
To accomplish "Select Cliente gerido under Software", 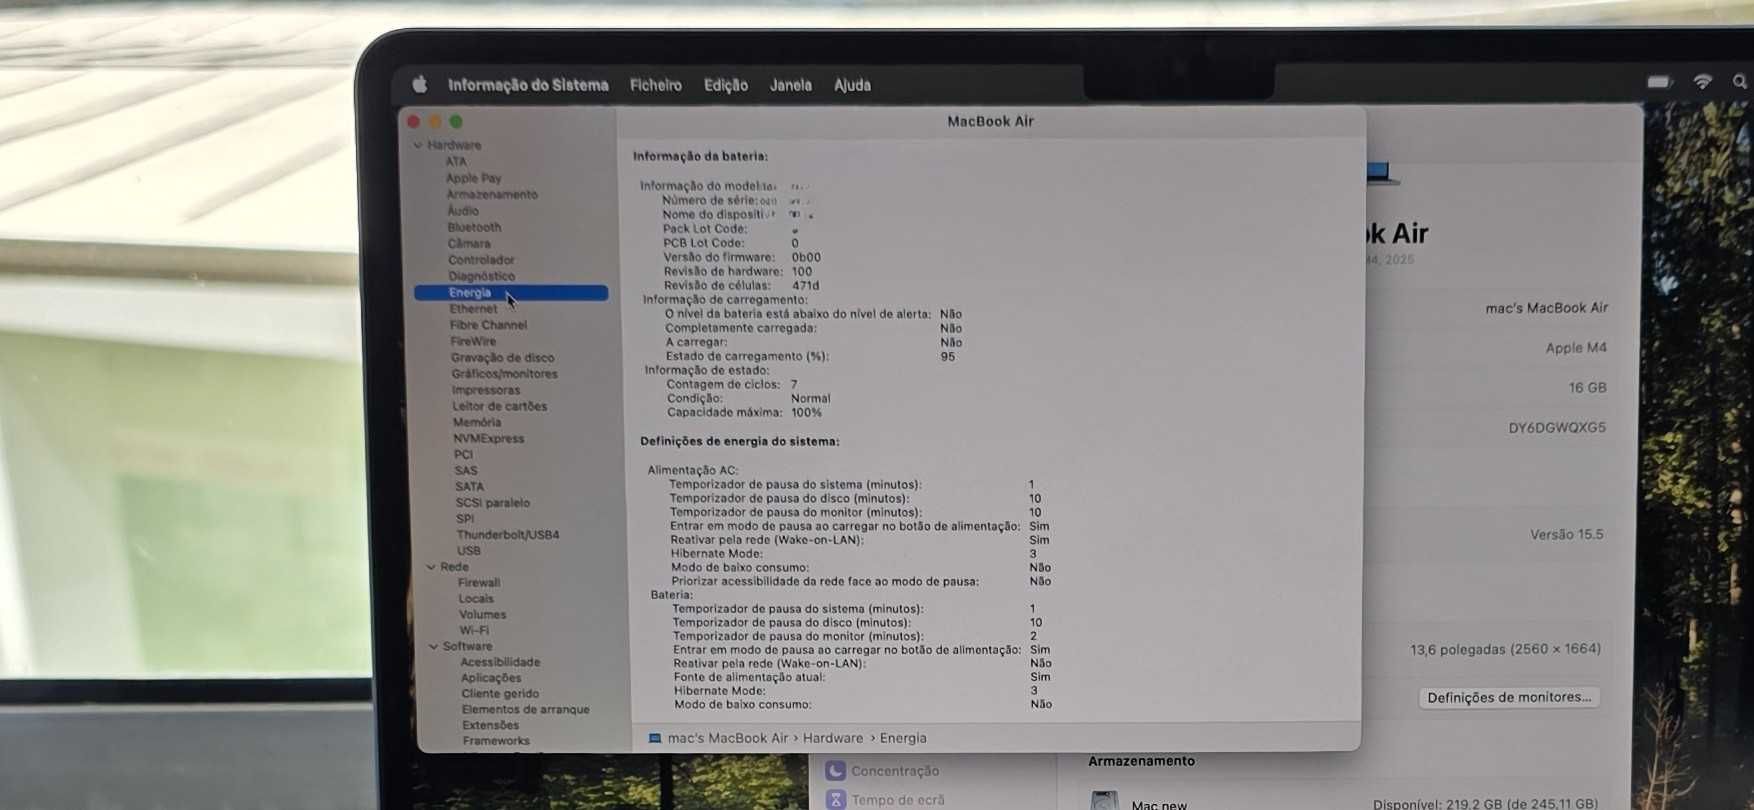I will pos(500,694).
